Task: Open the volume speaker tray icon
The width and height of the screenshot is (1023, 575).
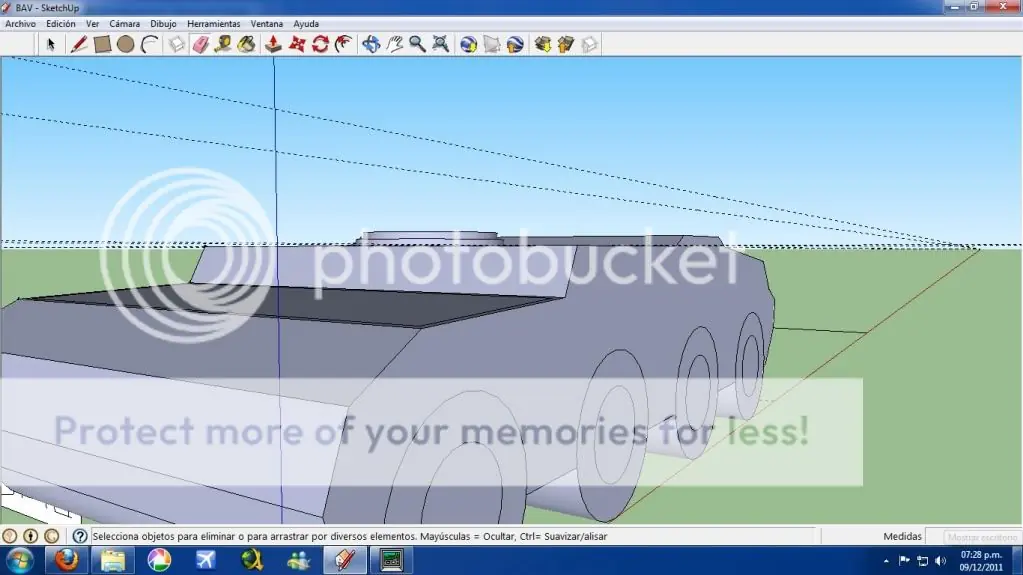Action: point(940,561)
